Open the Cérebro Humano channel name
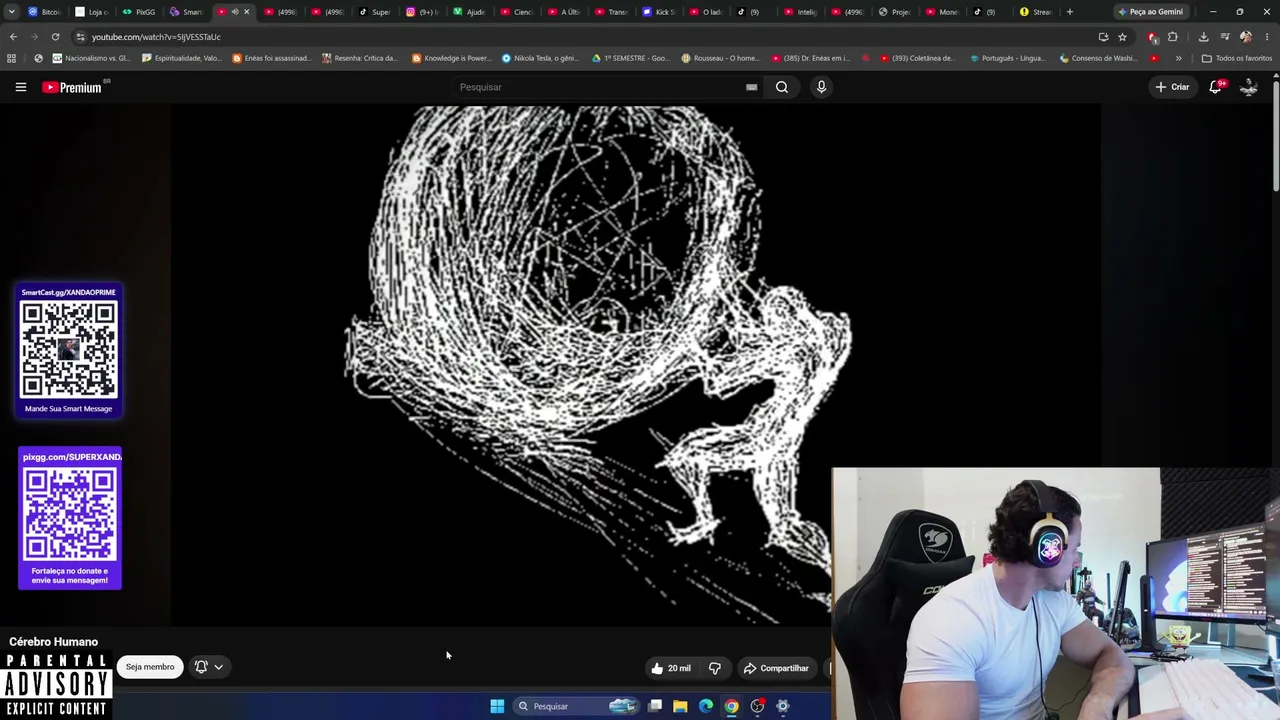This screenshot has width=1280, height=720. pyautogui.click(x=54, y=642)
